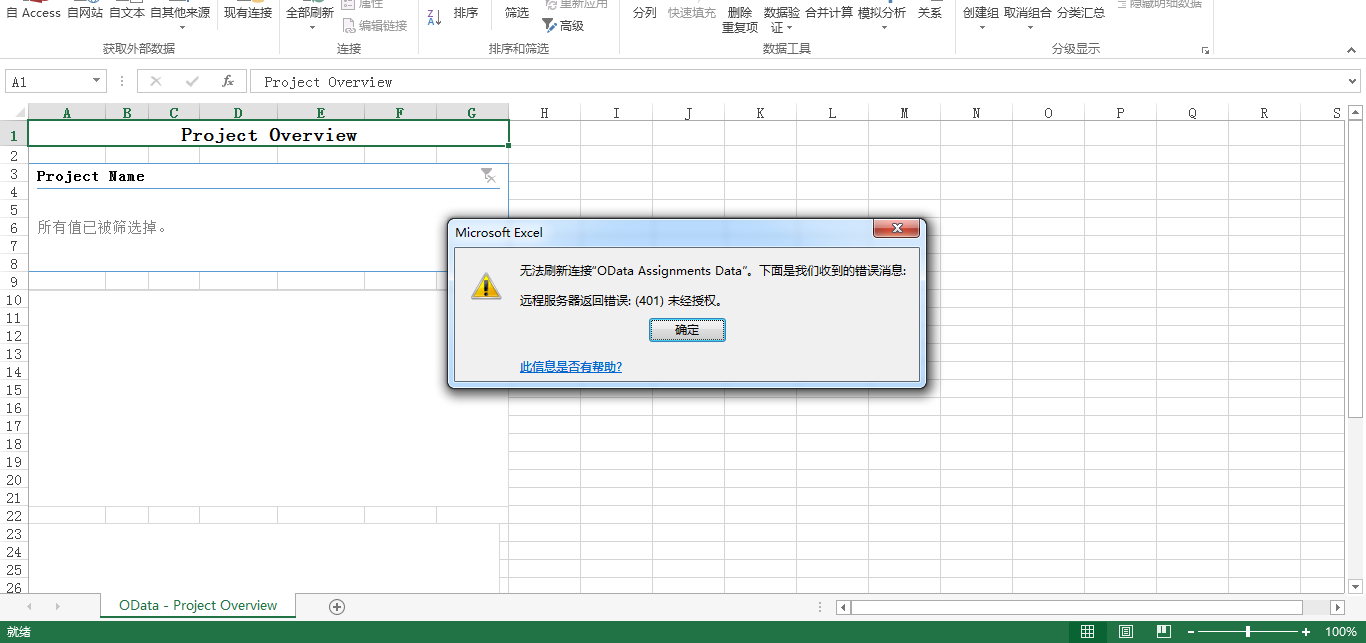Click the select-all corner of the sheet
1366x643 pixels.
(14, 113)
